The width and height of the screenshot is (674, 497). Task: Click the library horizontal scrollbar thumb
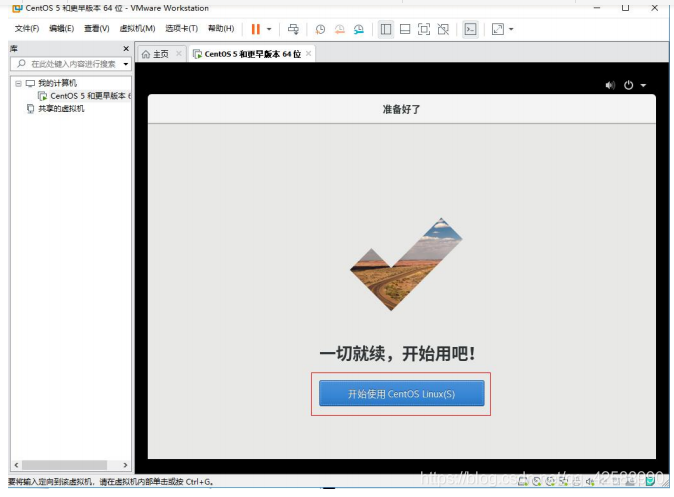tap(64, 465)
